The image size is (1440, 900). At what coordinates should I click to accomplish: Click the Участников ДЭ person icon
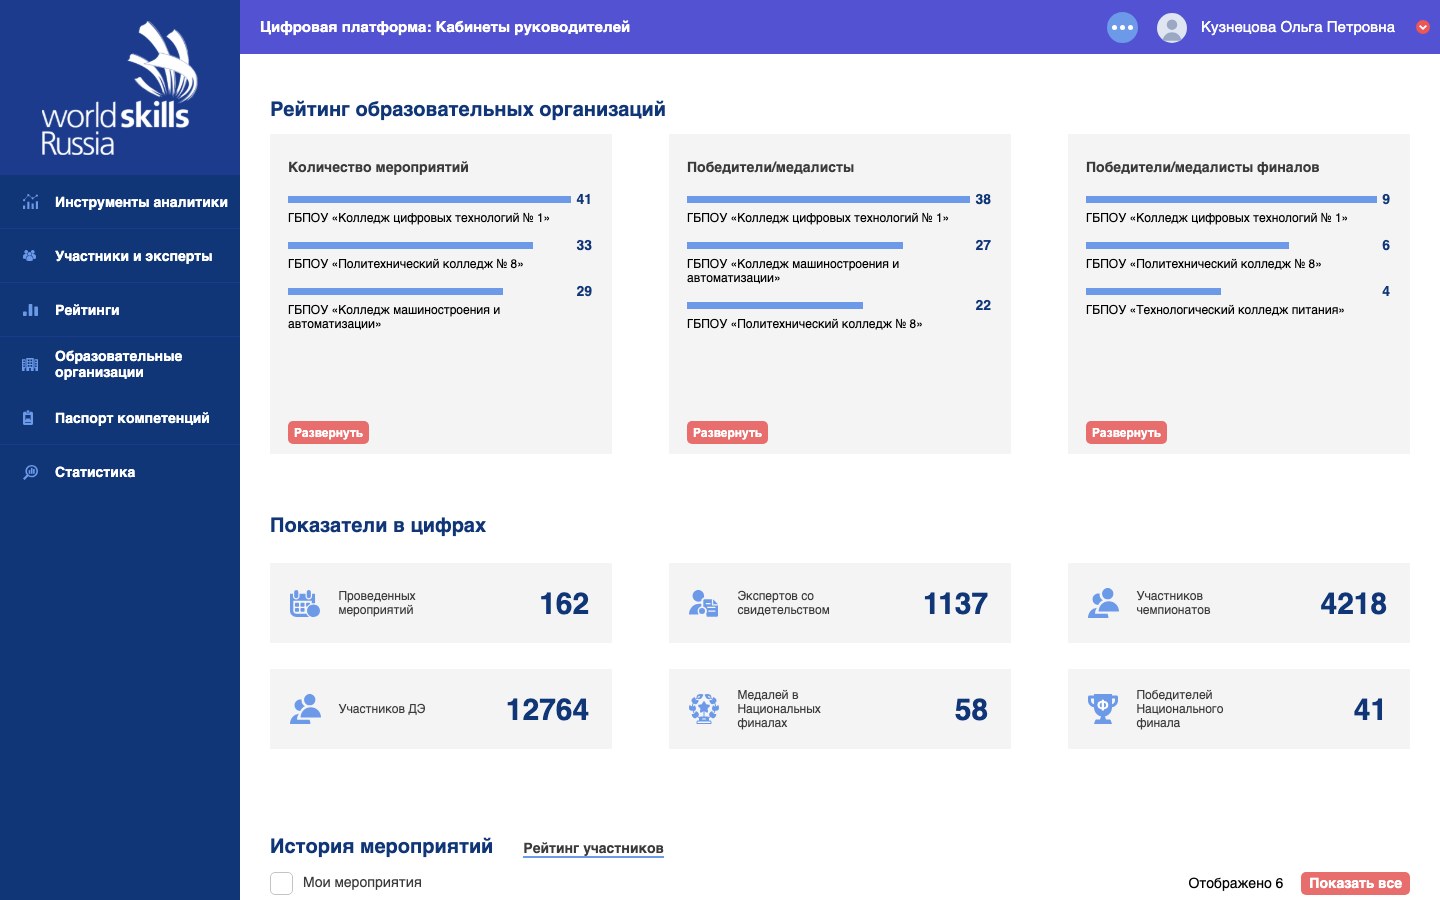point(305,709)
